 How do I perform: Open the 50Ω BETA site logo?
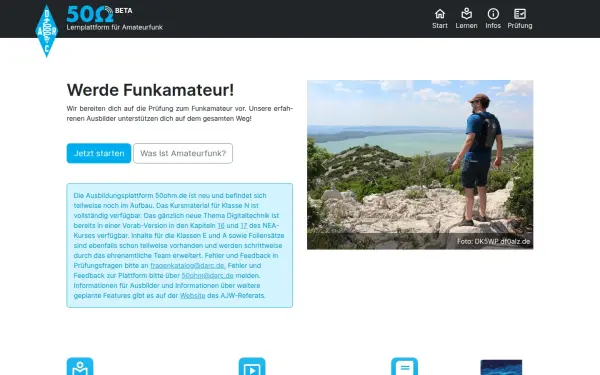coord(99,14)
